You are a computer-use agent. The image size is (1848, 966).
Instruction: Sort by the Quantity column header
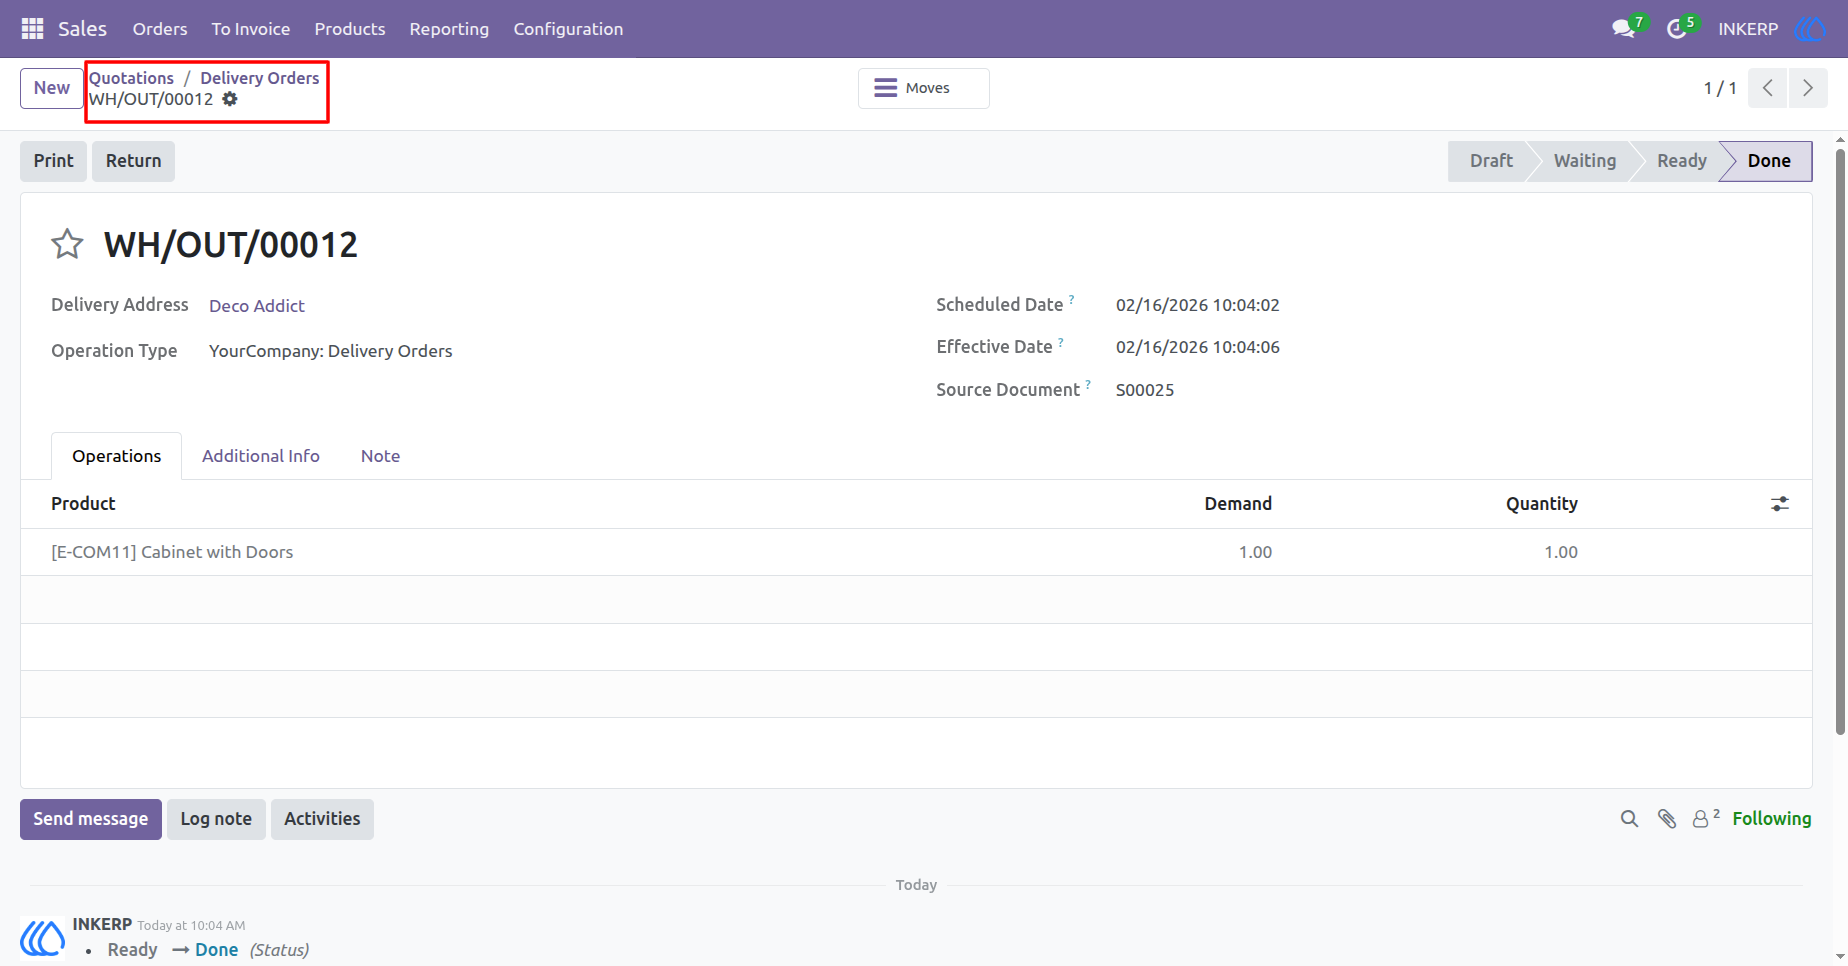click(1542, 504)
